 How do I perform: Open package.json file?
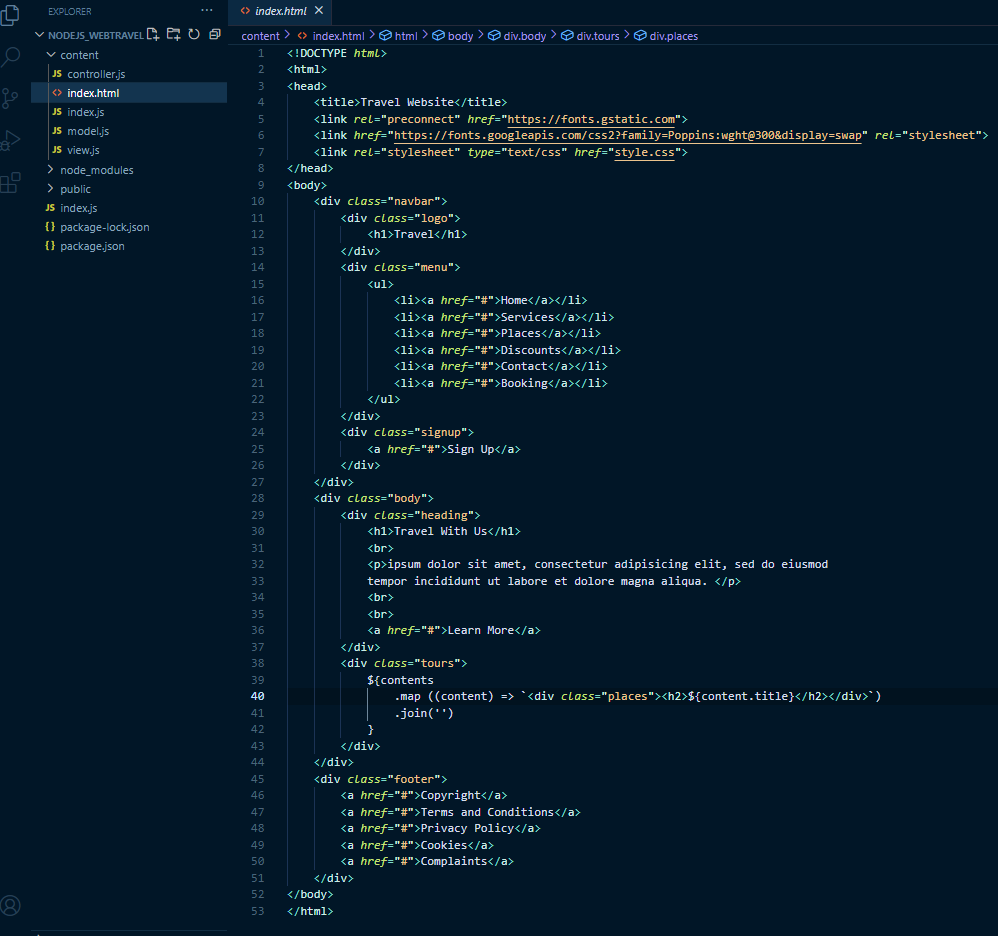click(x=92, y=246)
